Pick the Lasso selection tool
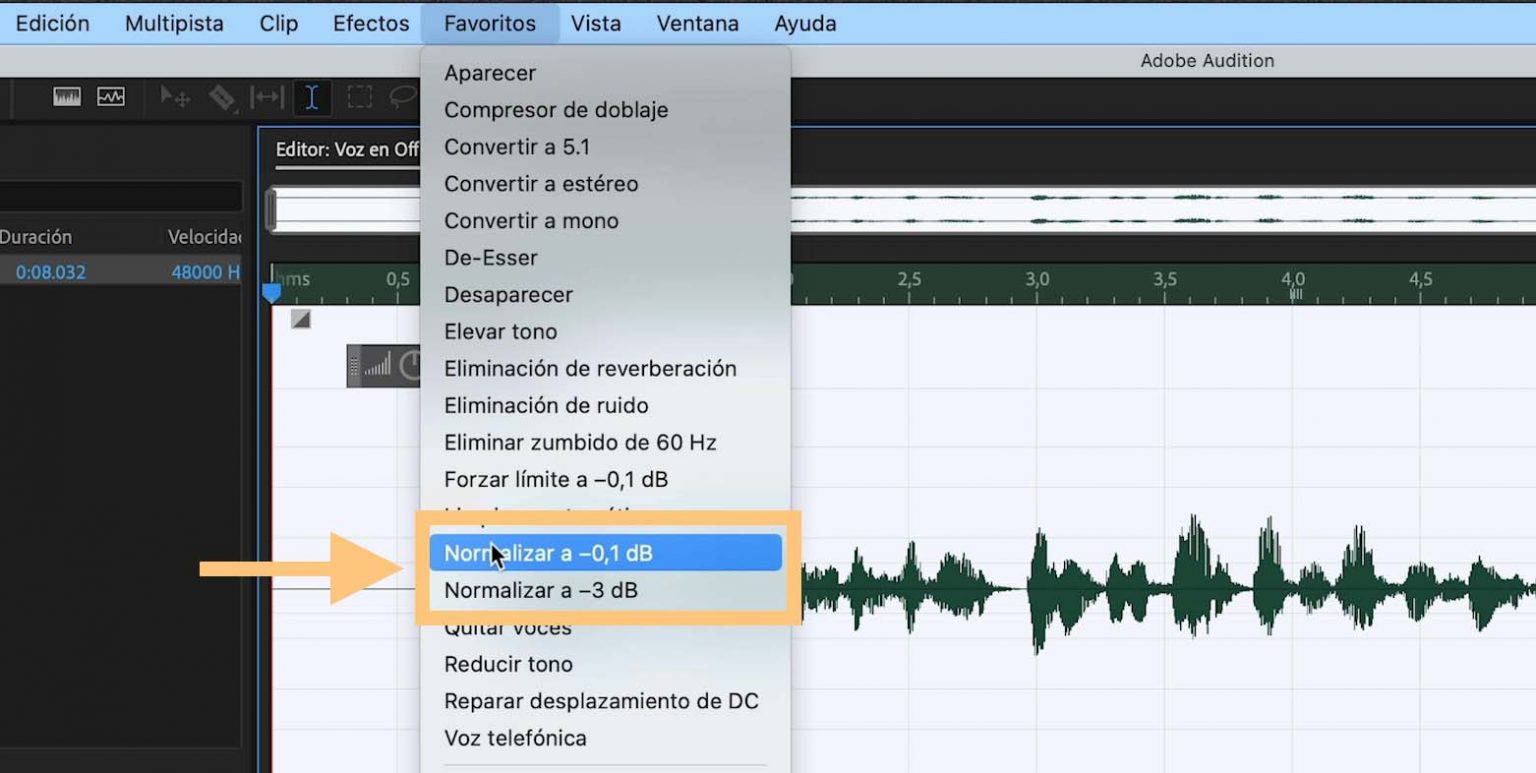This screenshot has height=773, width=1536. tap(405, 97)
